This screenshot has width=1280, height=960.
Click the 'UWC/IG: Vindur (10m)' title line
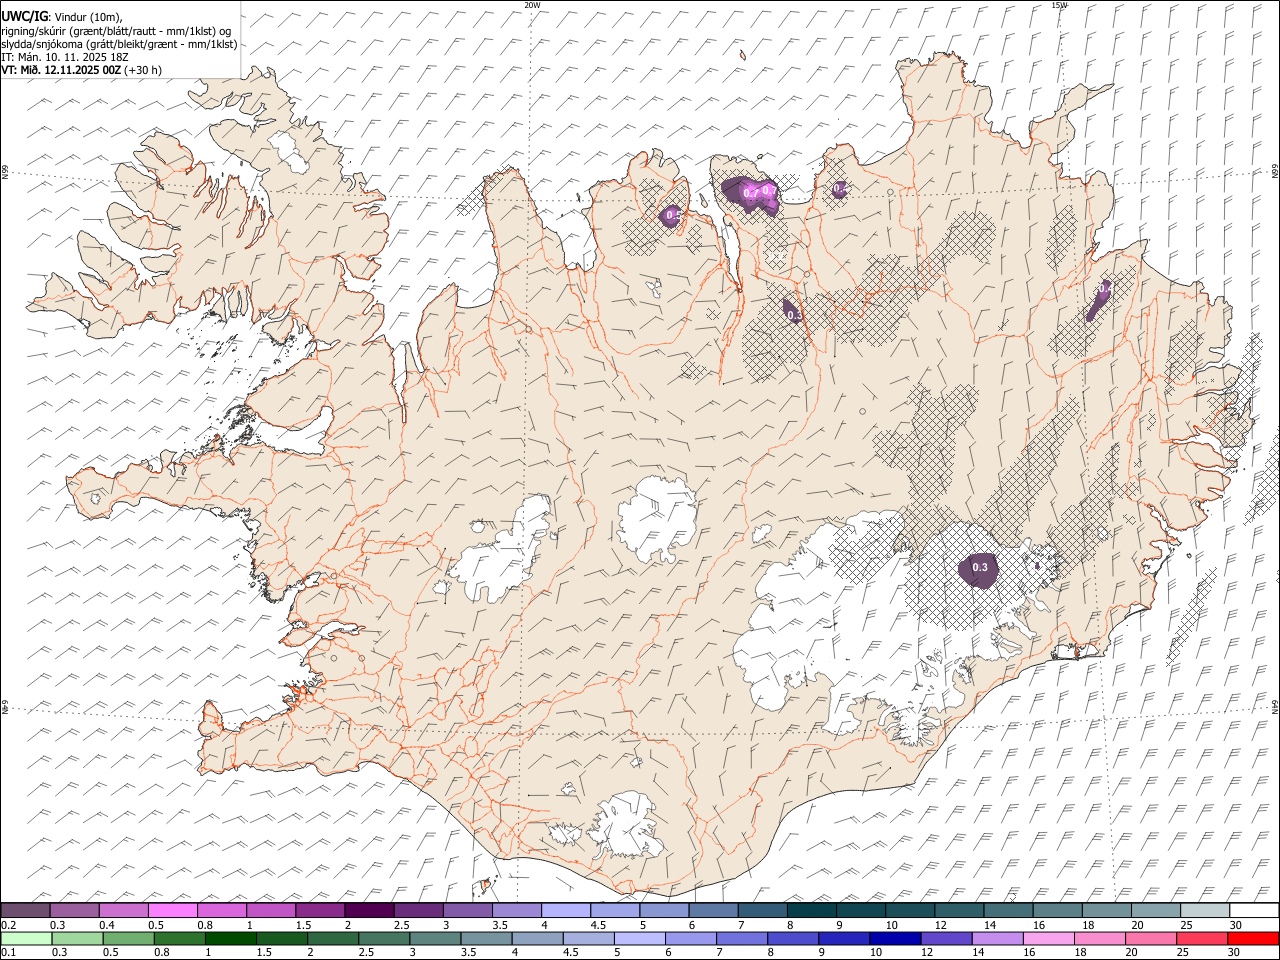click(61, 17)
